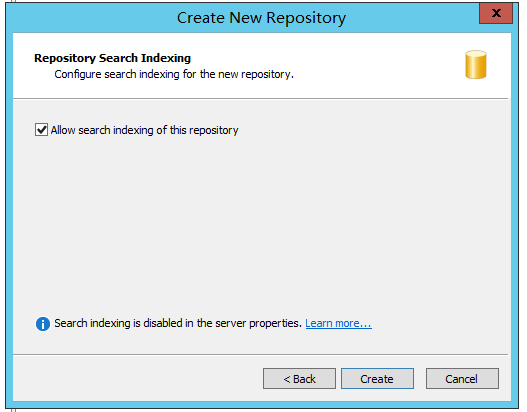Open the Learn more link
Viewport: 527px width, 412px height.
pos(338,323)
